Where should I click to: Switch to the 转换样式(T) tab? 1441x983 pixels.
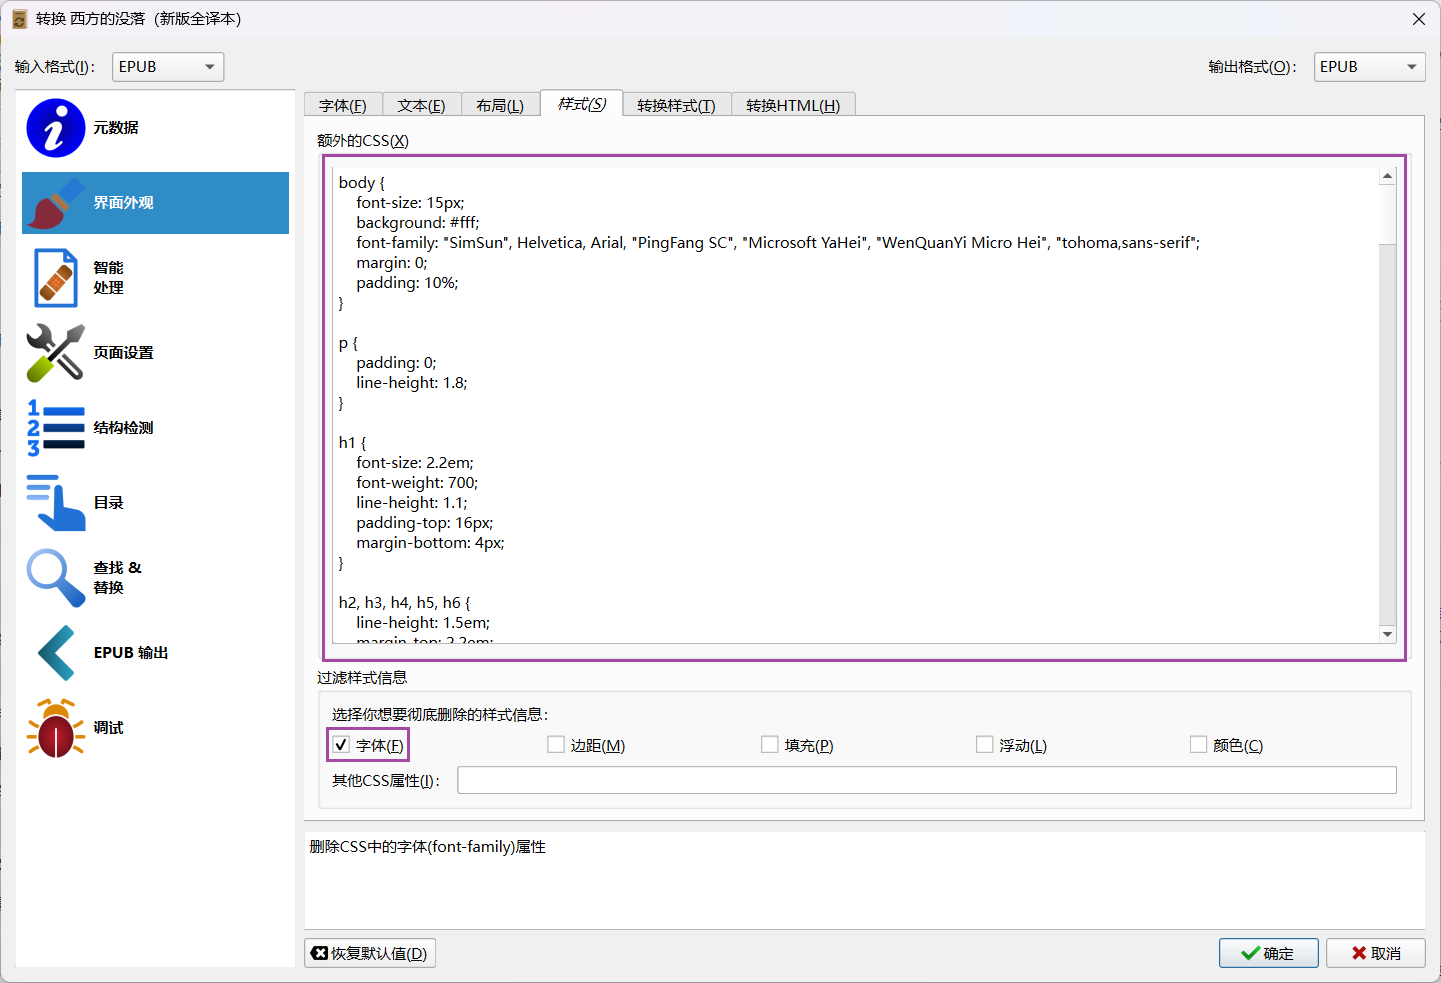[676, 106]
